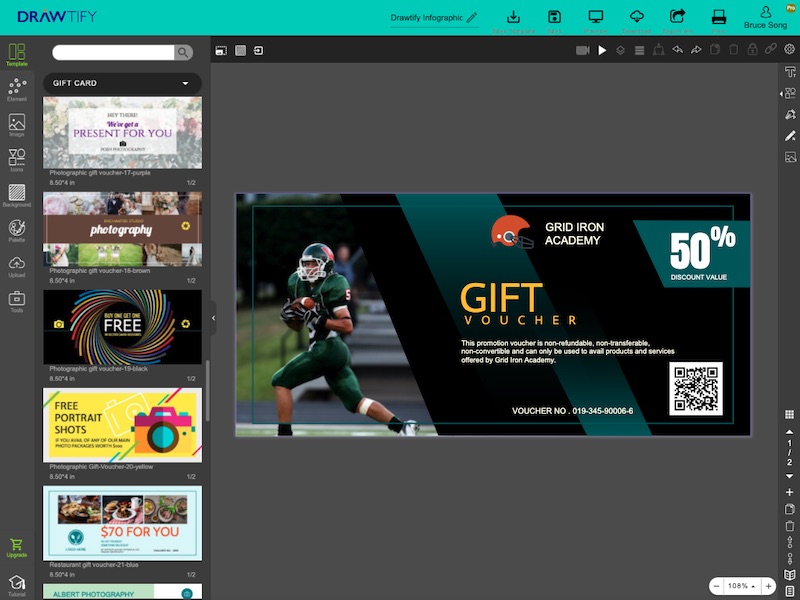
Task: Click the canvas background square icon
Action: 240,51
